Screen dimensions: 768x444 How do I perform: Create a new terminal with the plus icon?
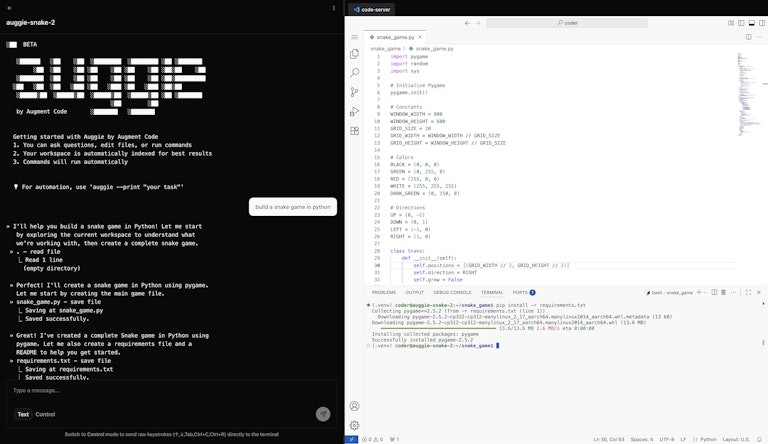pos(699,293)
